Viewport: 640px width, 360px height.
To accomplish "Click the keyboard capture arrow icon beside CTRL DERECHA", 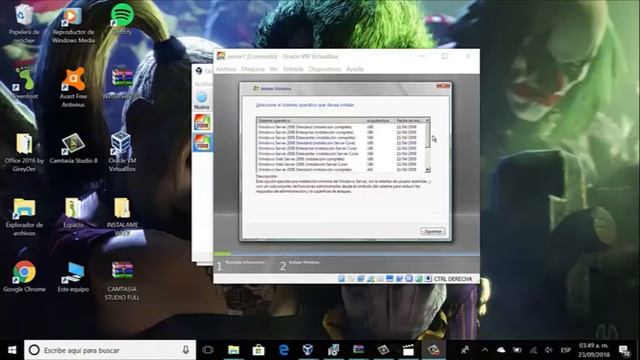I will [x=428, y=279].
